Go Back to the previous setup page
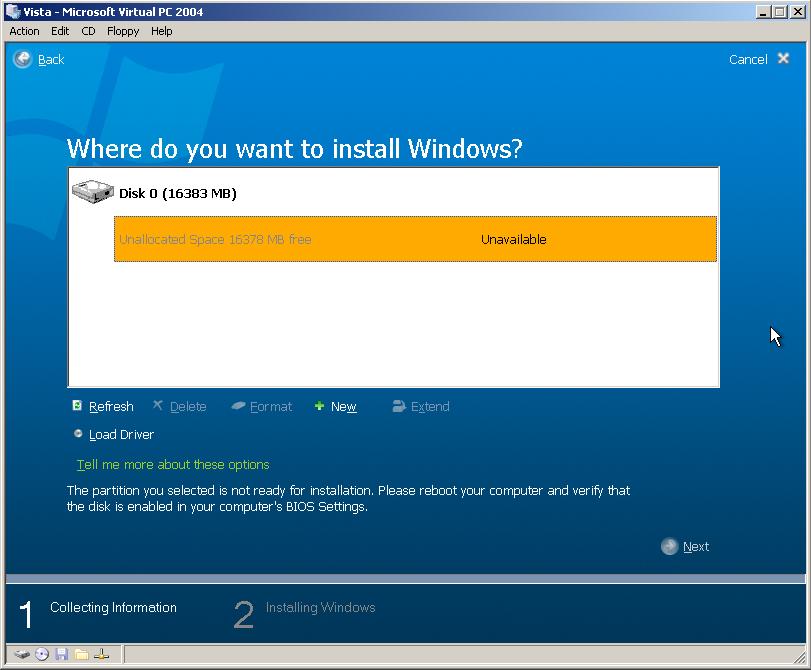 51,59
